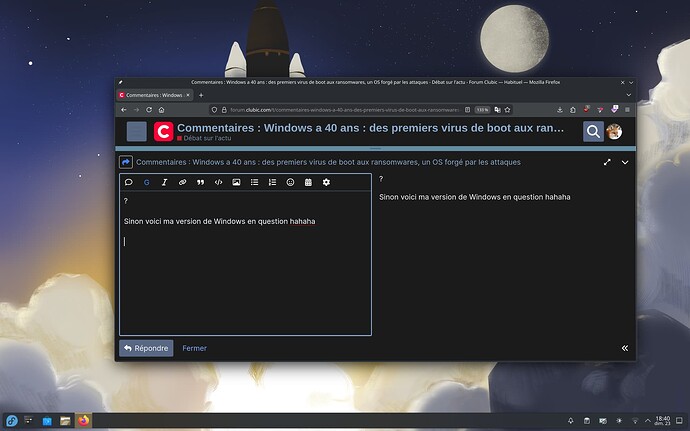The height and width of the screenshot is (431, 690).
Task: Open the emoji picker
Action: click(290, 182)
